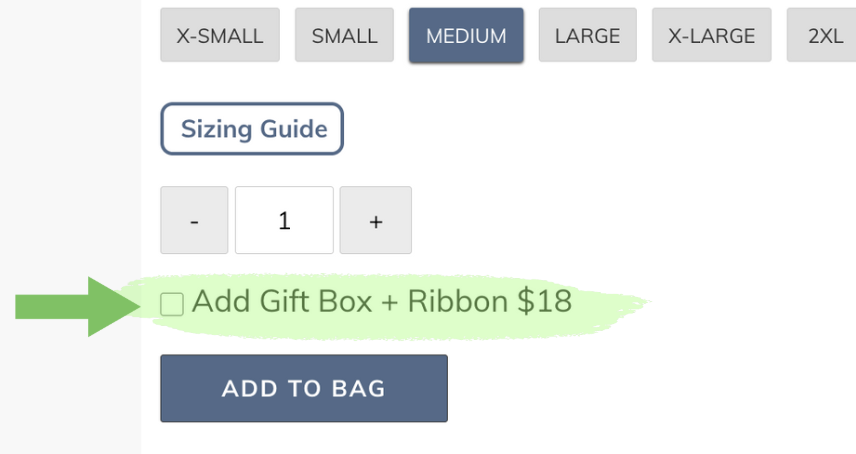The height and width of the screenshot is (454, 856).
Task: Select the X-LARGE size button
Action: coord(712,36)
